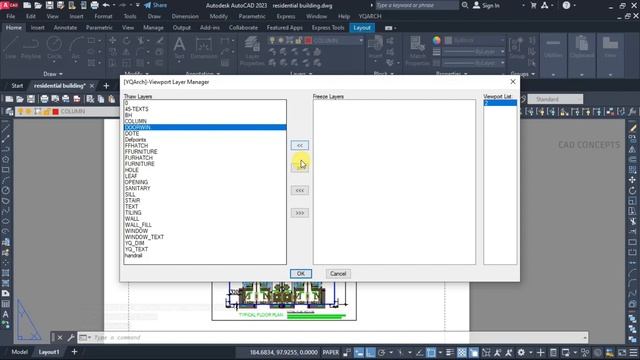Open the command line history dropdown arrow
Screen dimensions: 640x360
click(585, 338)
